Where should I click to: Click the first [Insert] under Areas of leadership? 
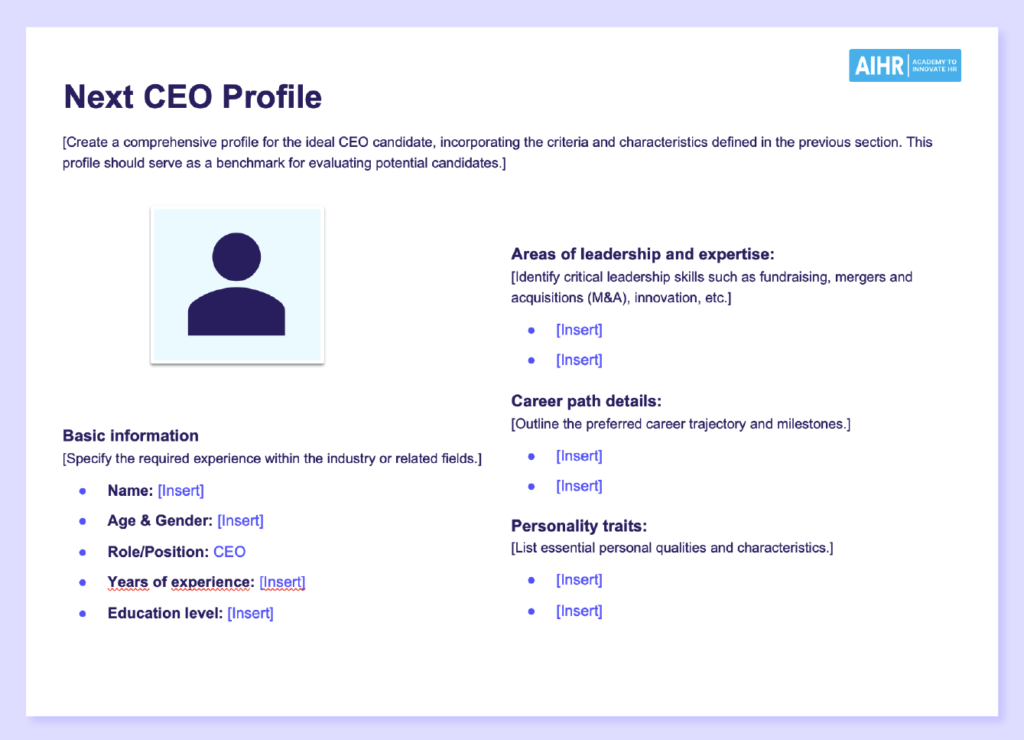579,330
